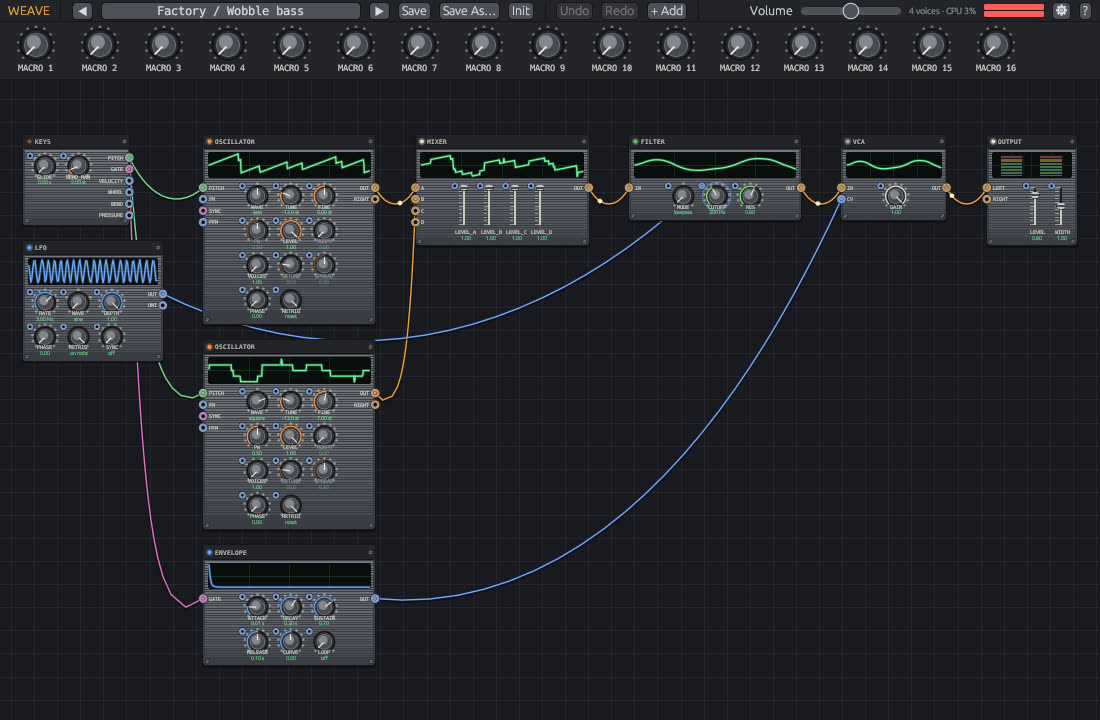This screenshot has width=1100, height=720.
Task: Click the Mixer input D port
Action: (x=415, y=222)
